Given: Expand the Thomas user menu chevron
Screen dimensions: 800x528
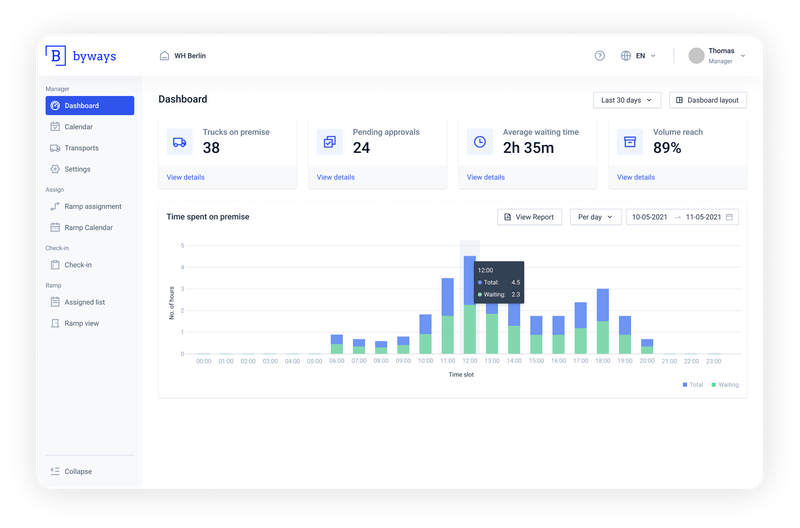Looking at the screenshot, I should 743,56.
